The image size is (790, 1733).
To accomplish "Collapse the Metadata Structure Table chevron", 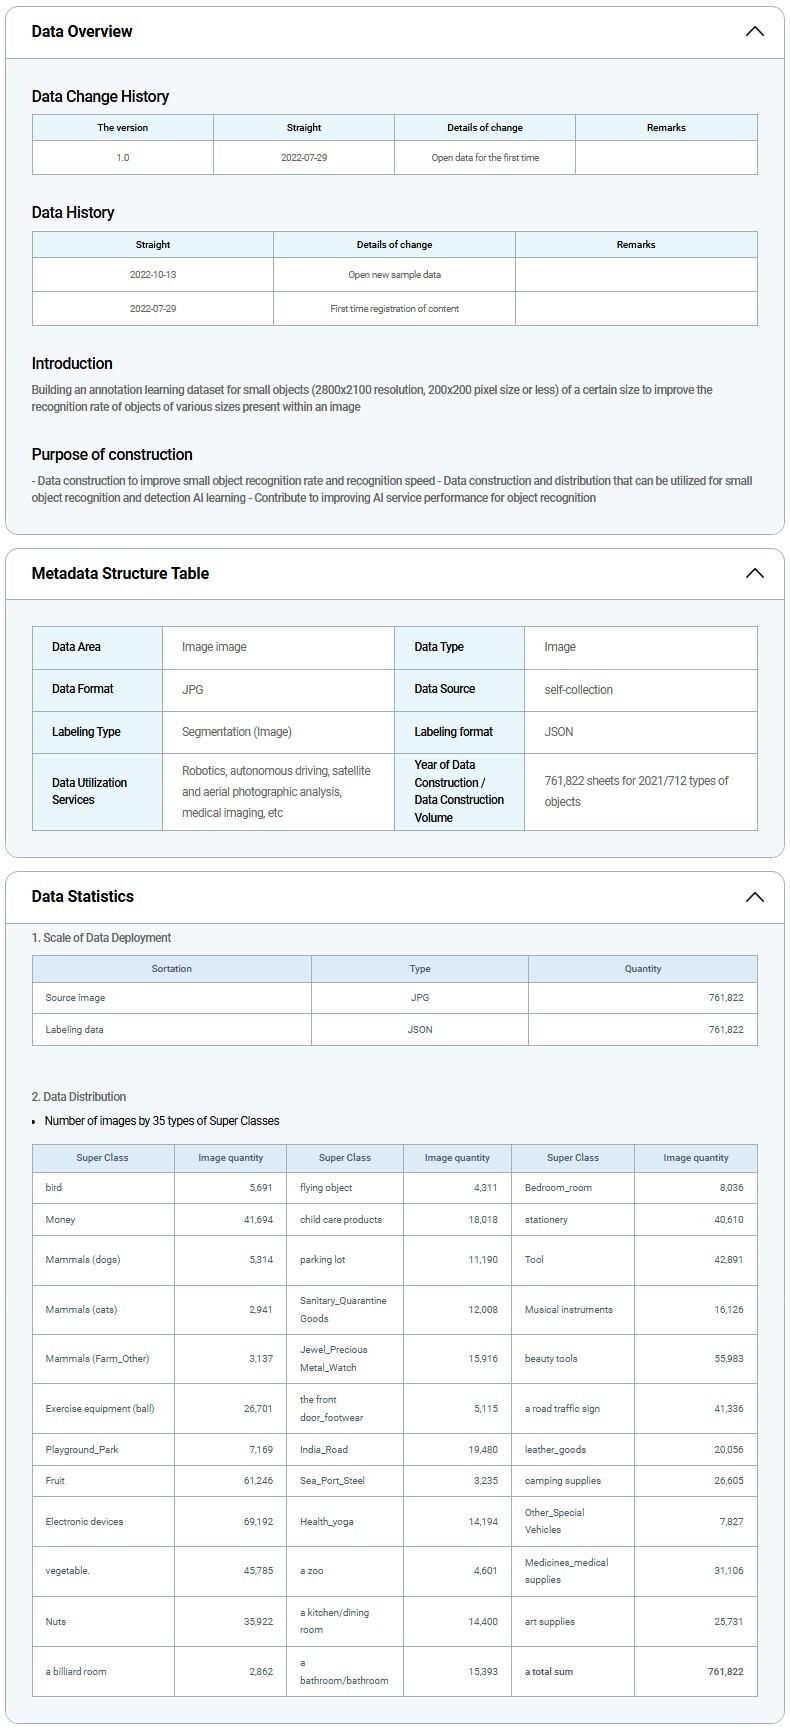I will coord(754,573).
